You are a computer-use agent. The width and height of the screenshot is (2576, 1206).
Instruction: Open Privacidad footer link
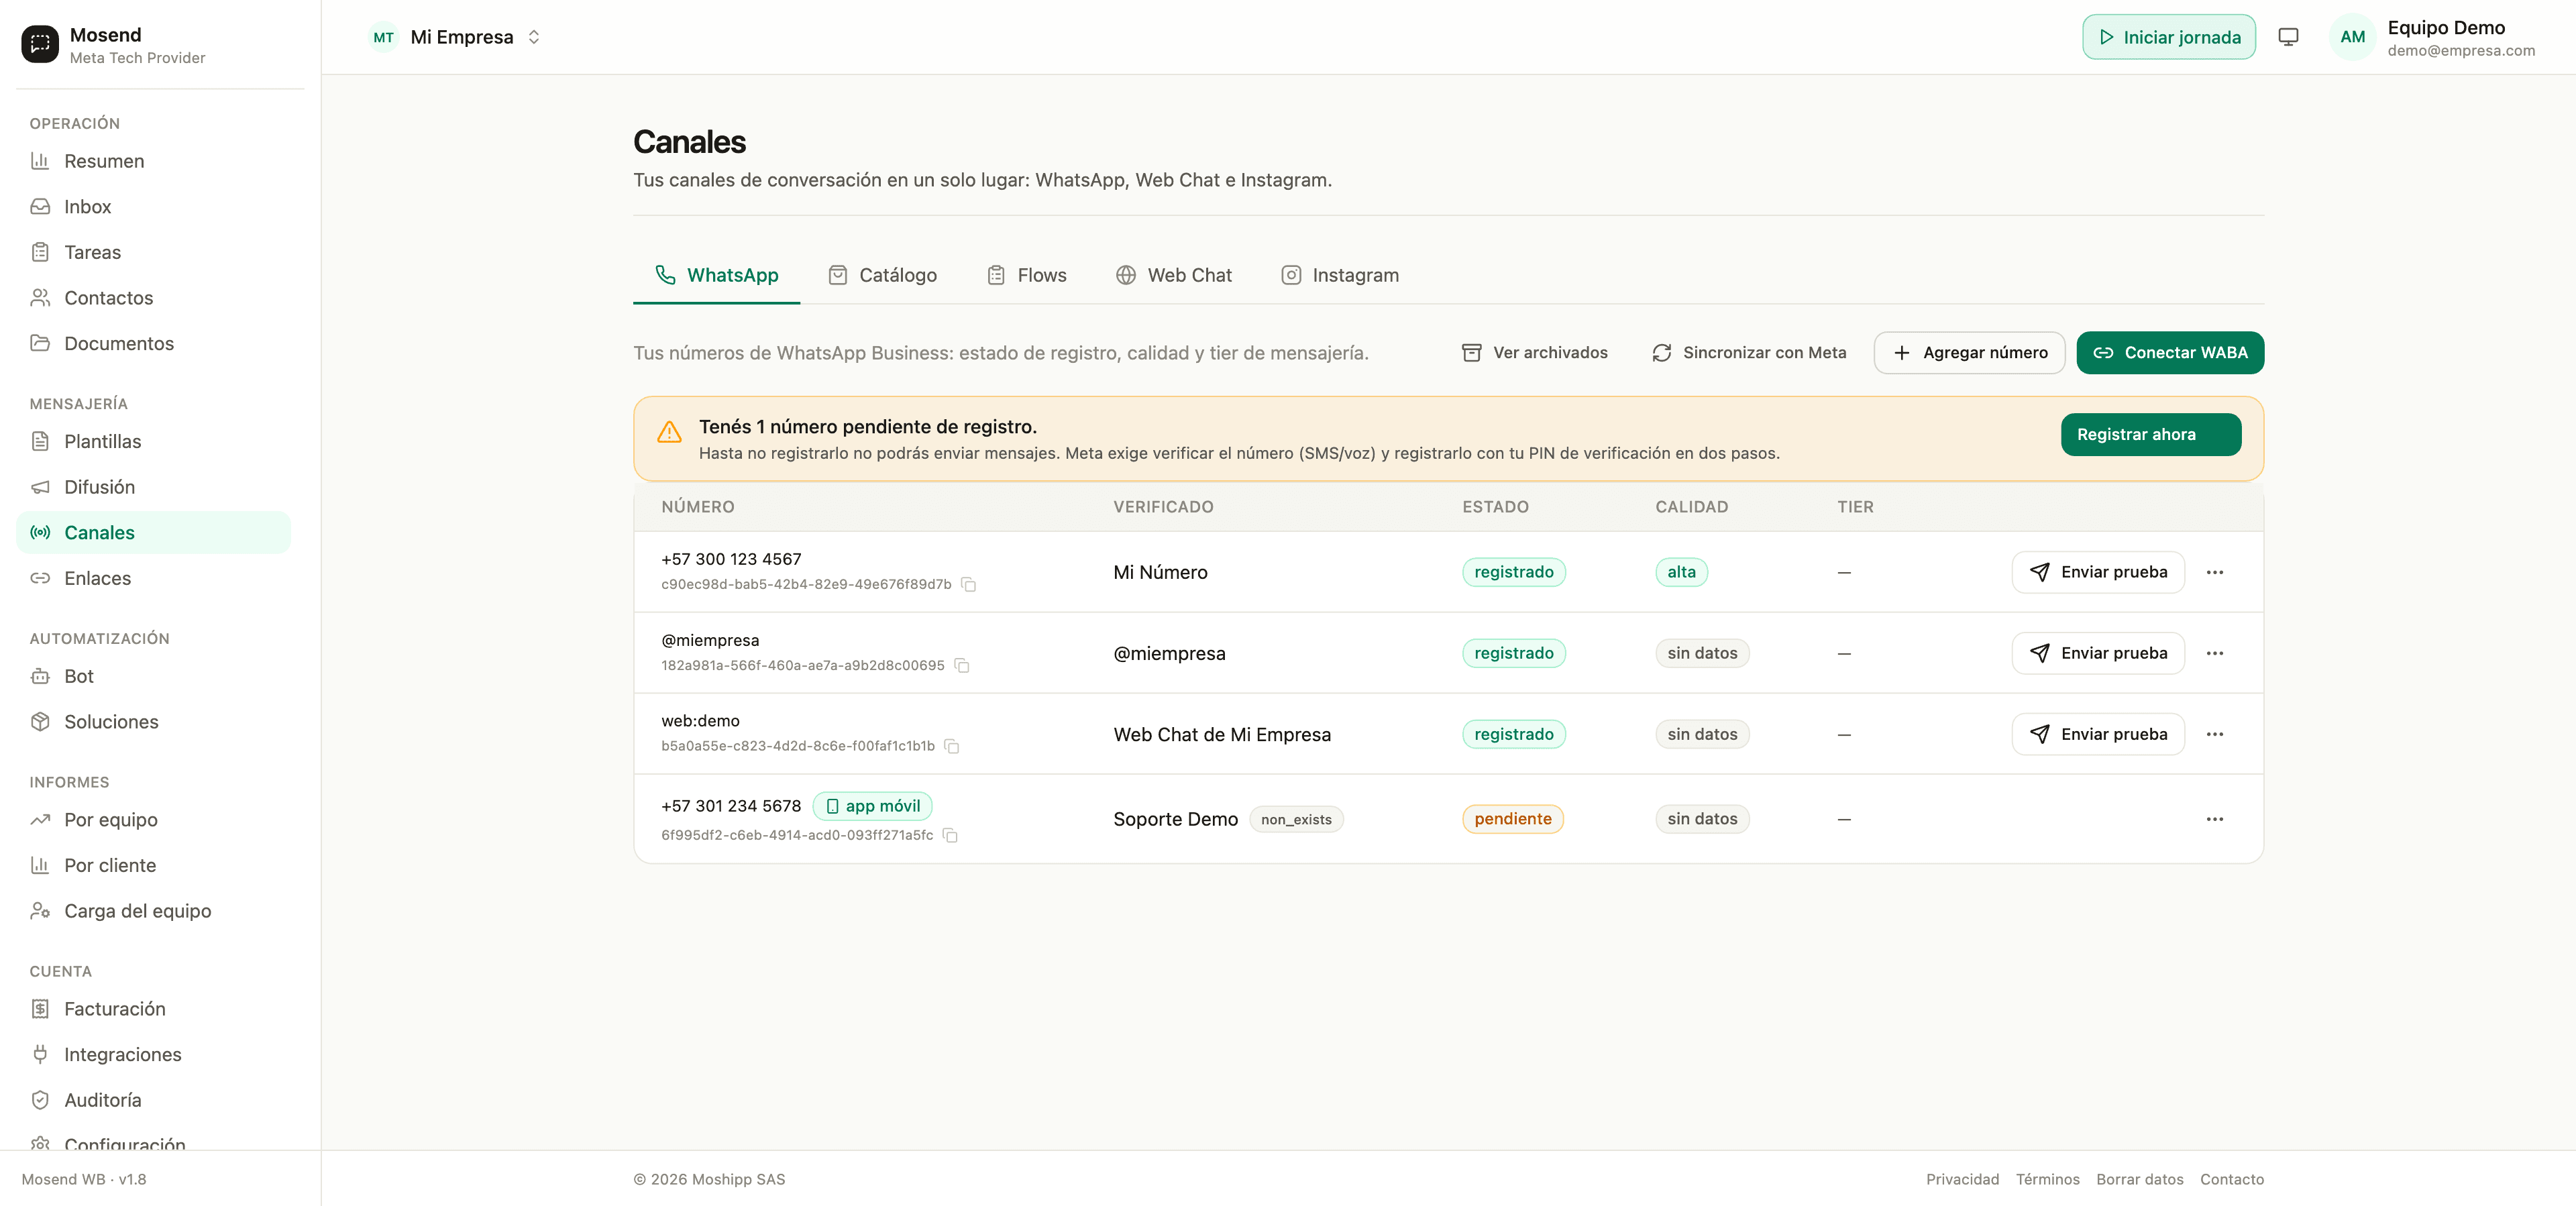[1962, 1179]
